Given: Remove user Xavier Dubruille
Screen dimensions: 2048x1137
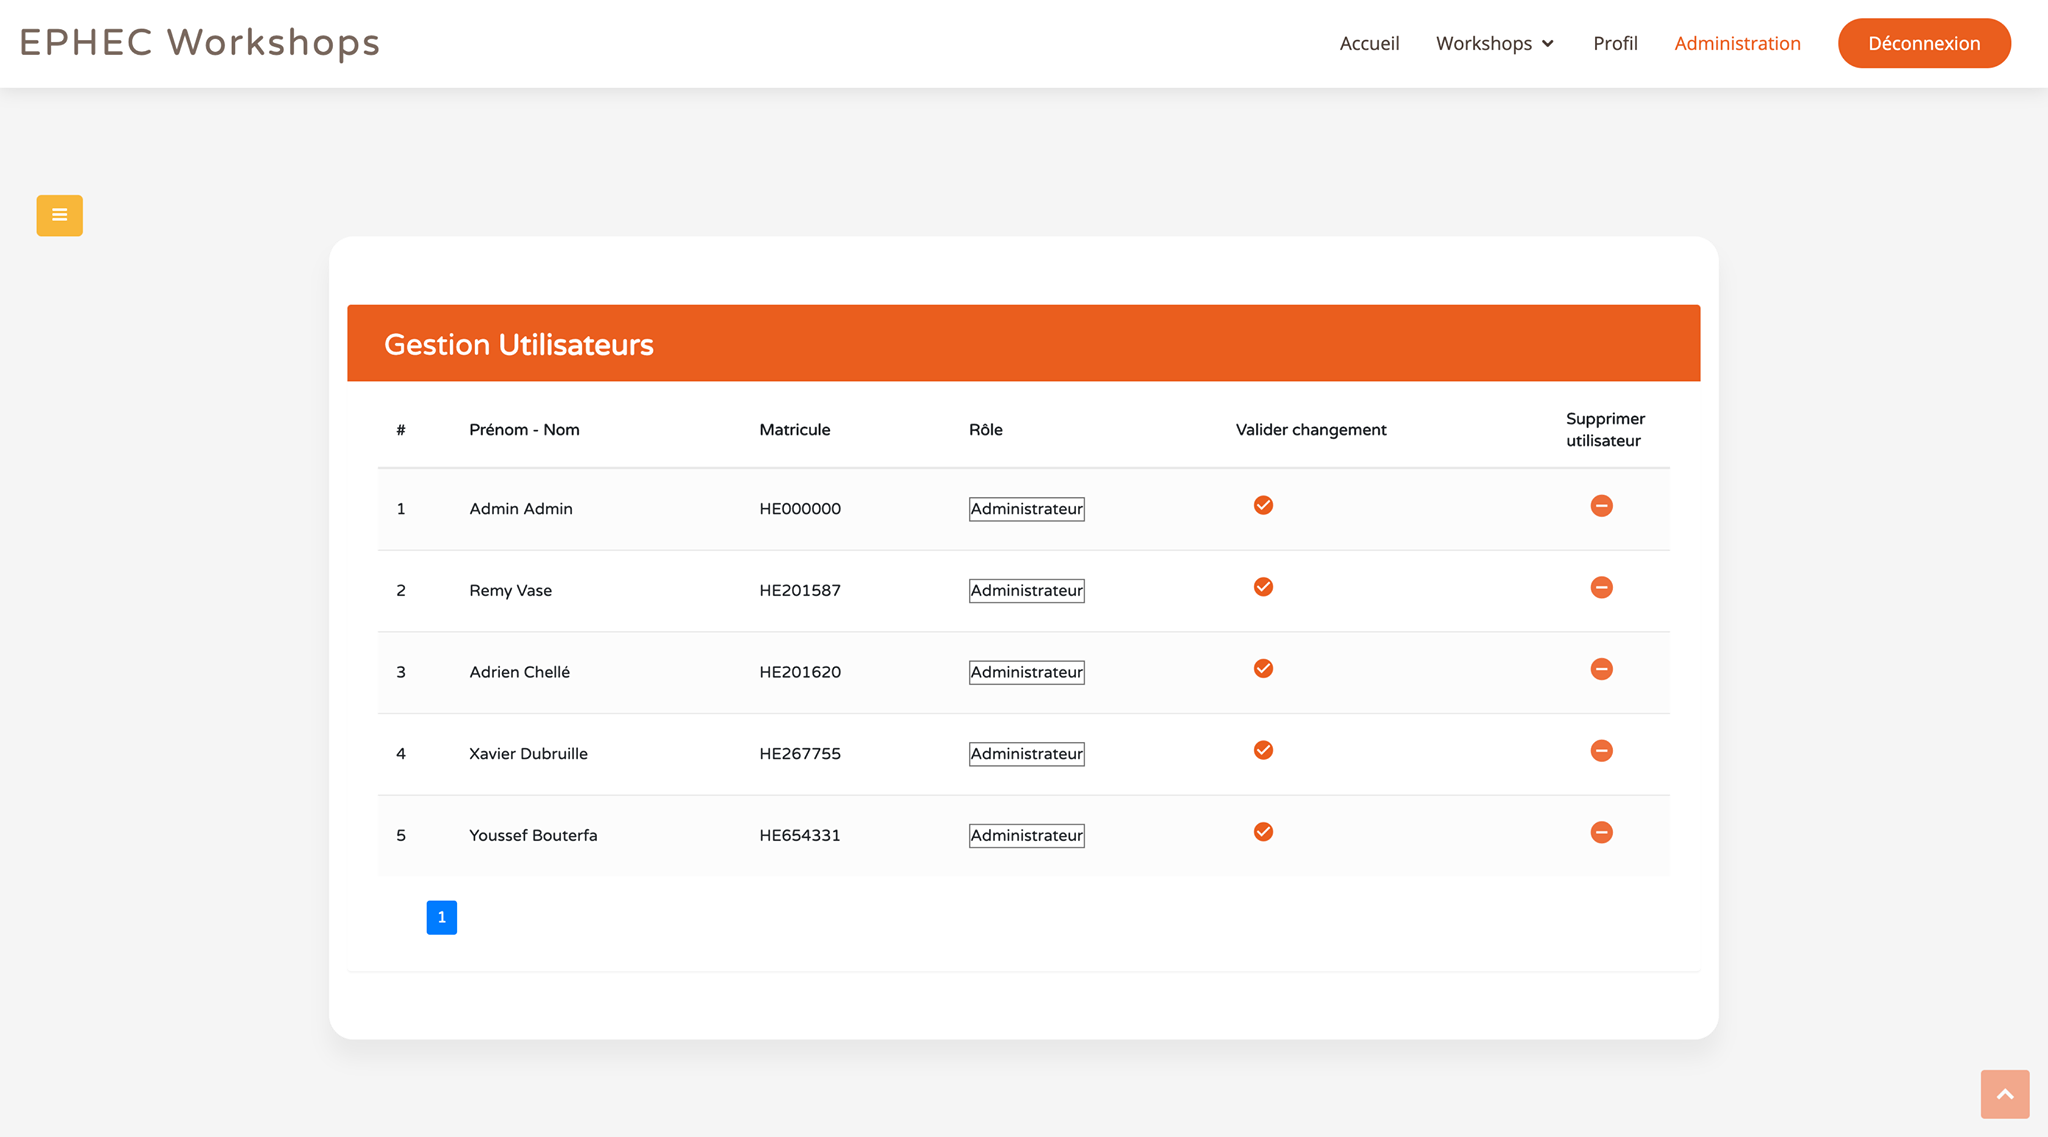Looking at the screenshot, I should pyautogui.click(x=1601, y=751).
